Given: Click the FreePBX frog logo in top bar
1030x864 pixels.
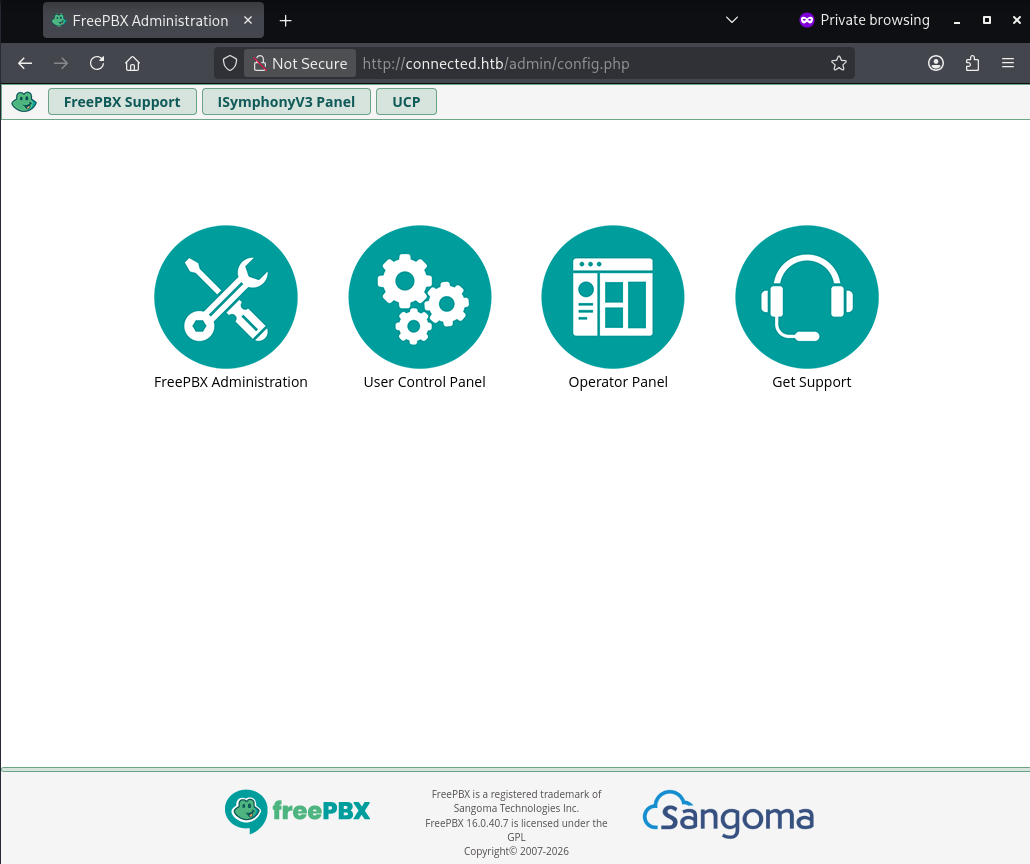Looking at the screenshot, I should (x=24, y=102).
